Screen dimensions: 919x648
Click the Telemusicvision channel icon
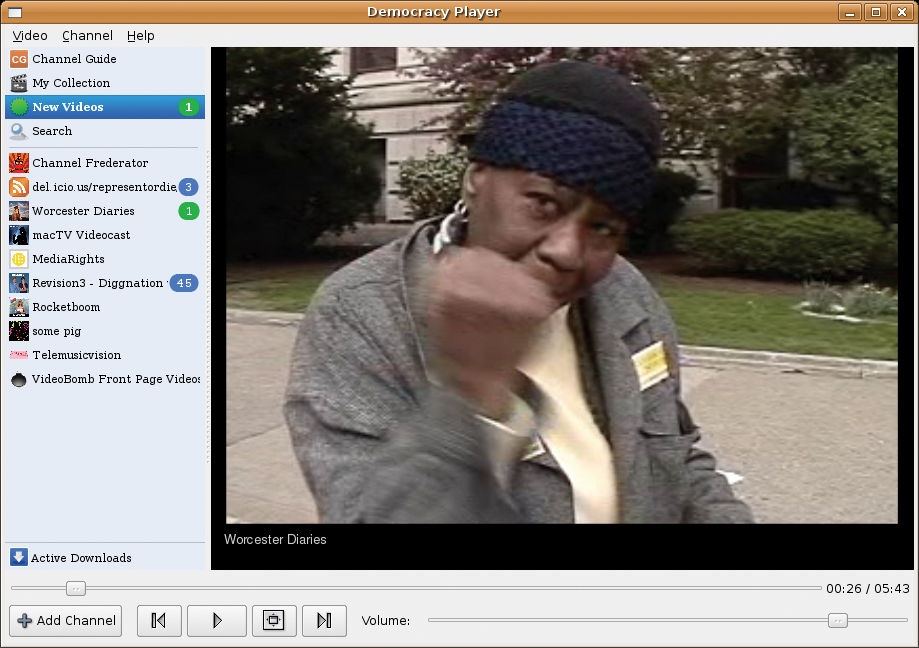point(19,354)
